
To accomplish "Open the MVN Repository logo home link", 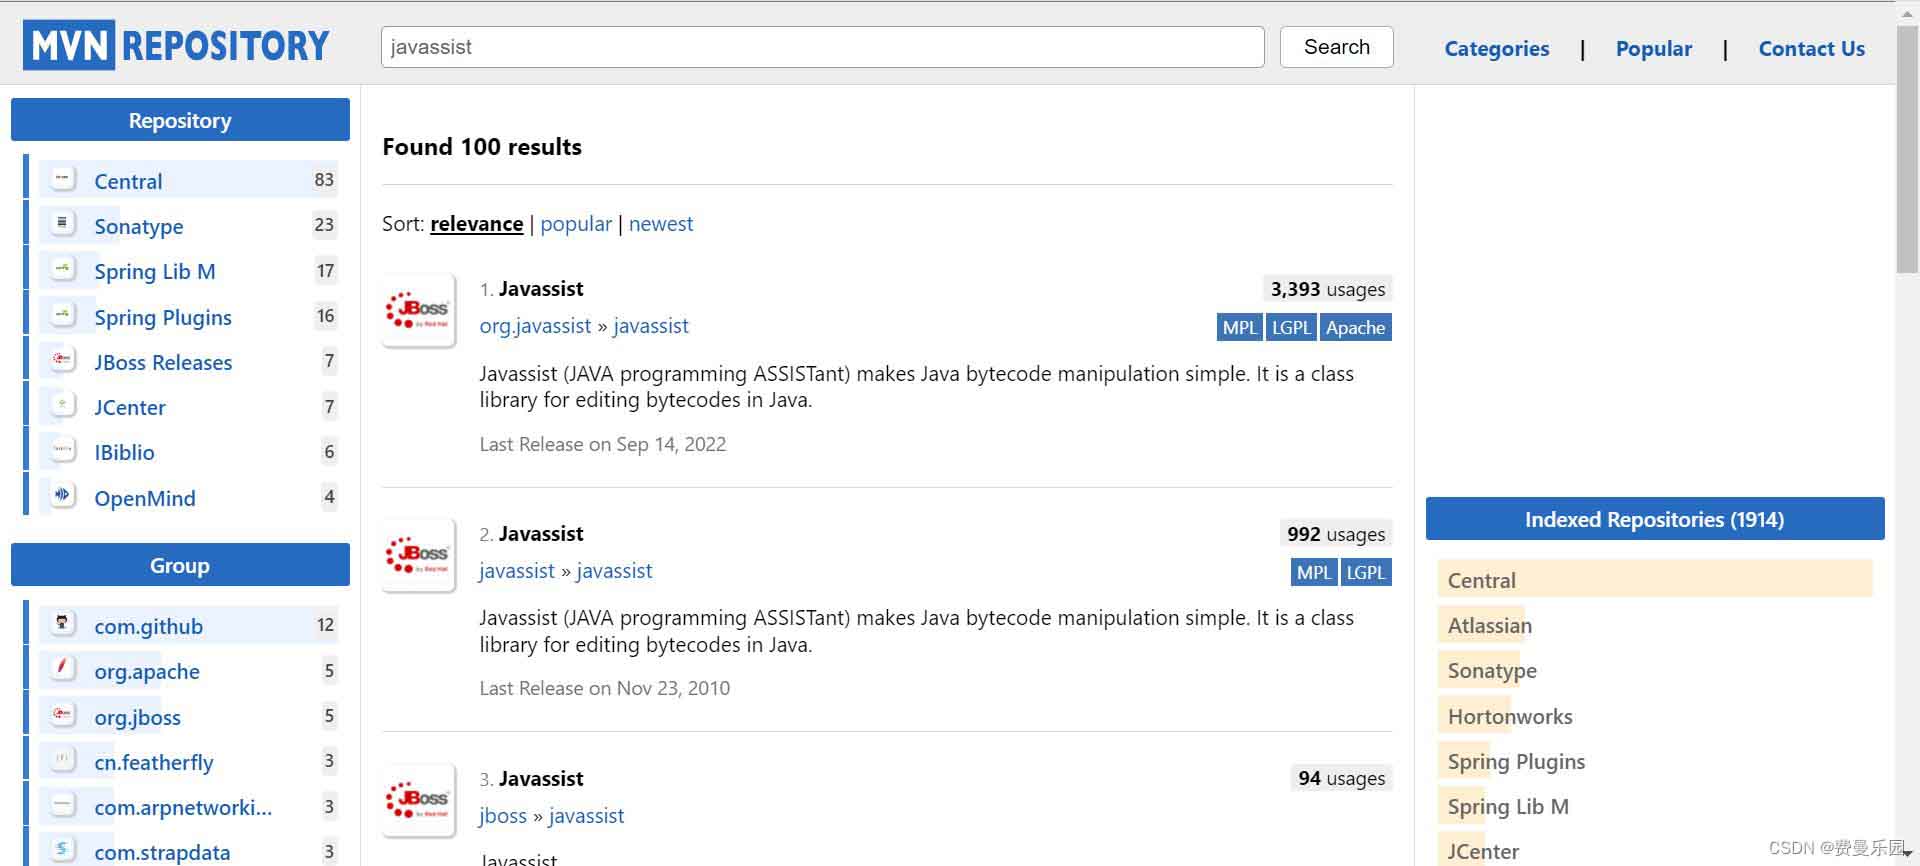I will 176,45.
